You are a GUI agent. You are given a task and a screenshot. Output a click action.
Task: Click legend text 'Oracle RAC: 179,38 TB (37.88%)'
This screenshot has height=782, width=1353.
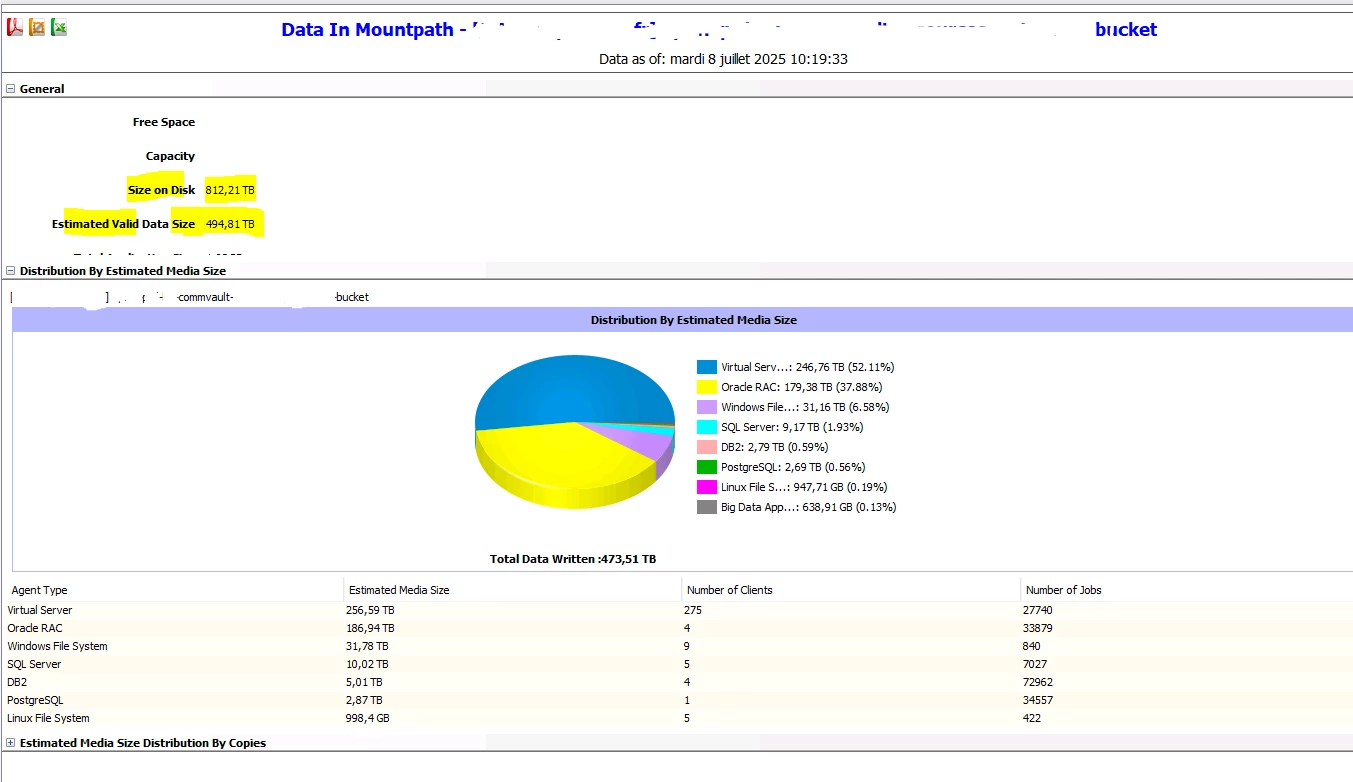pos(802,387)
